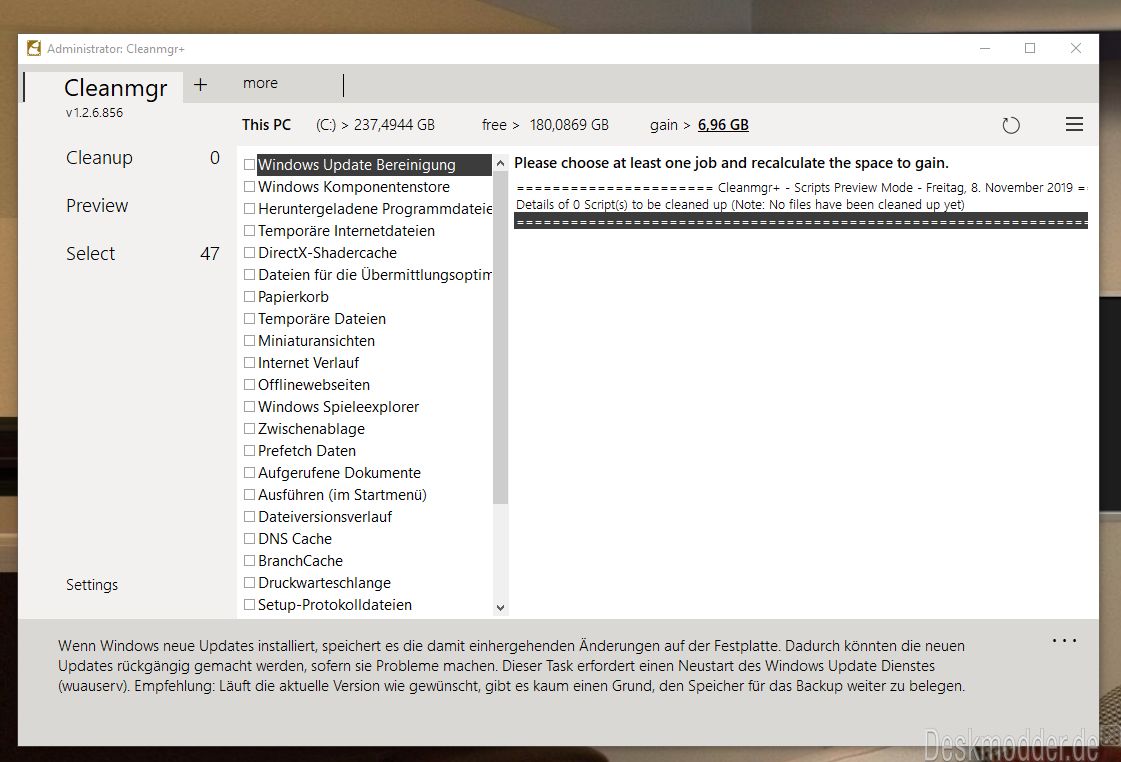Screen dimensions: 1121x762
Task: Switch to the Cleanmgr tab
Action: [116, 87]
